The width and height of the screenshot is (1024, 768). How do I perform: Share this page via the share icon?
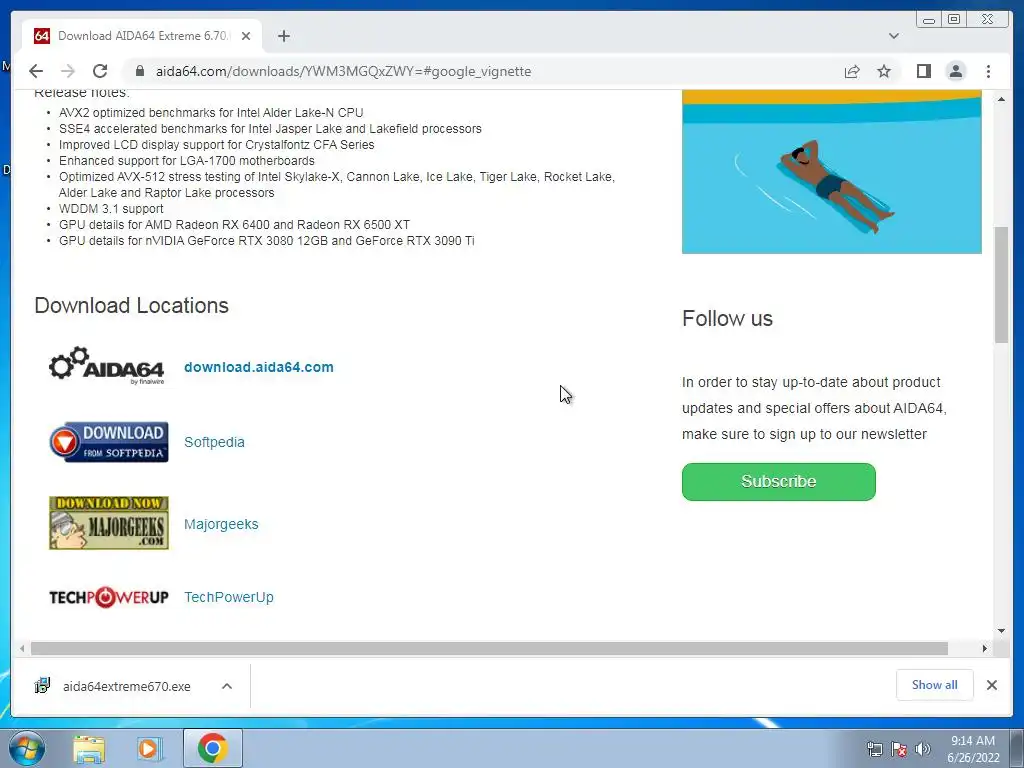(852, 71)
